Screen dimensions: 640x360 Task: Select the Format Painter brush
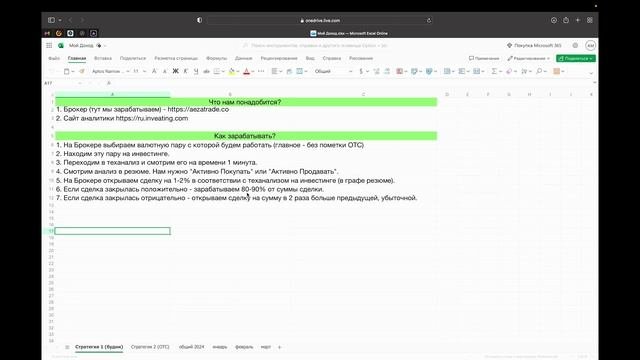coord(82,71)
